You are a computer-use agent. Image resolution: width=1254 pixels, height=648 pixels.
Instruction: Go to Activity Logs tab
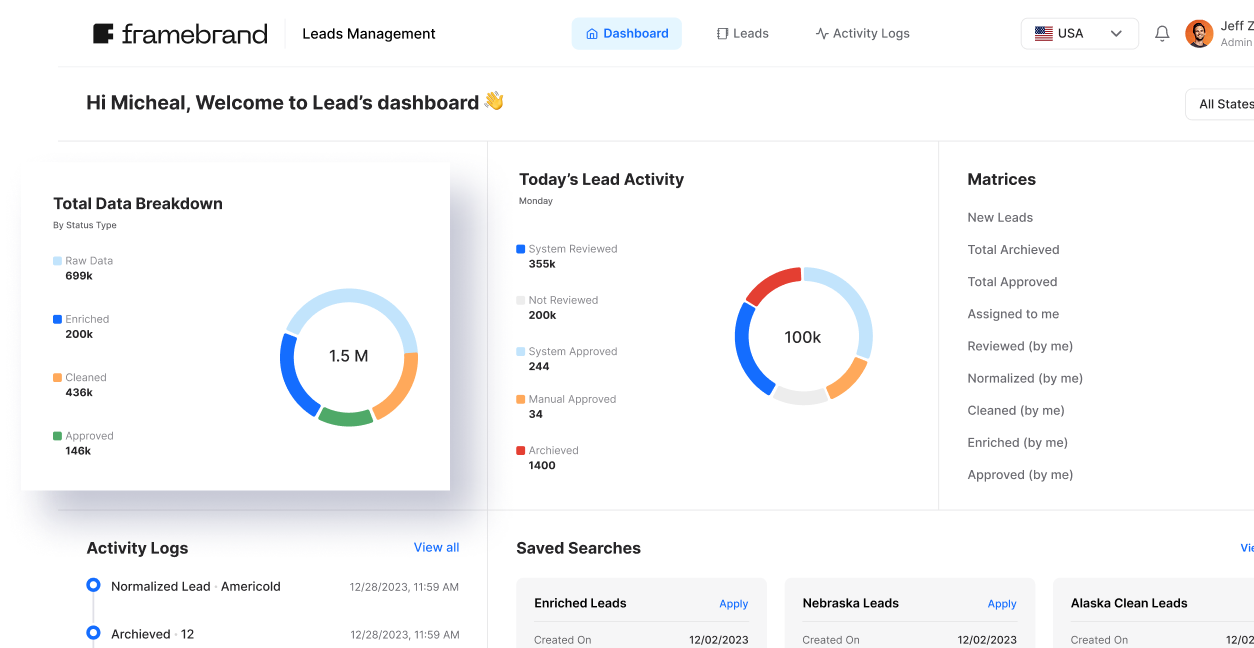pos(862,34)
